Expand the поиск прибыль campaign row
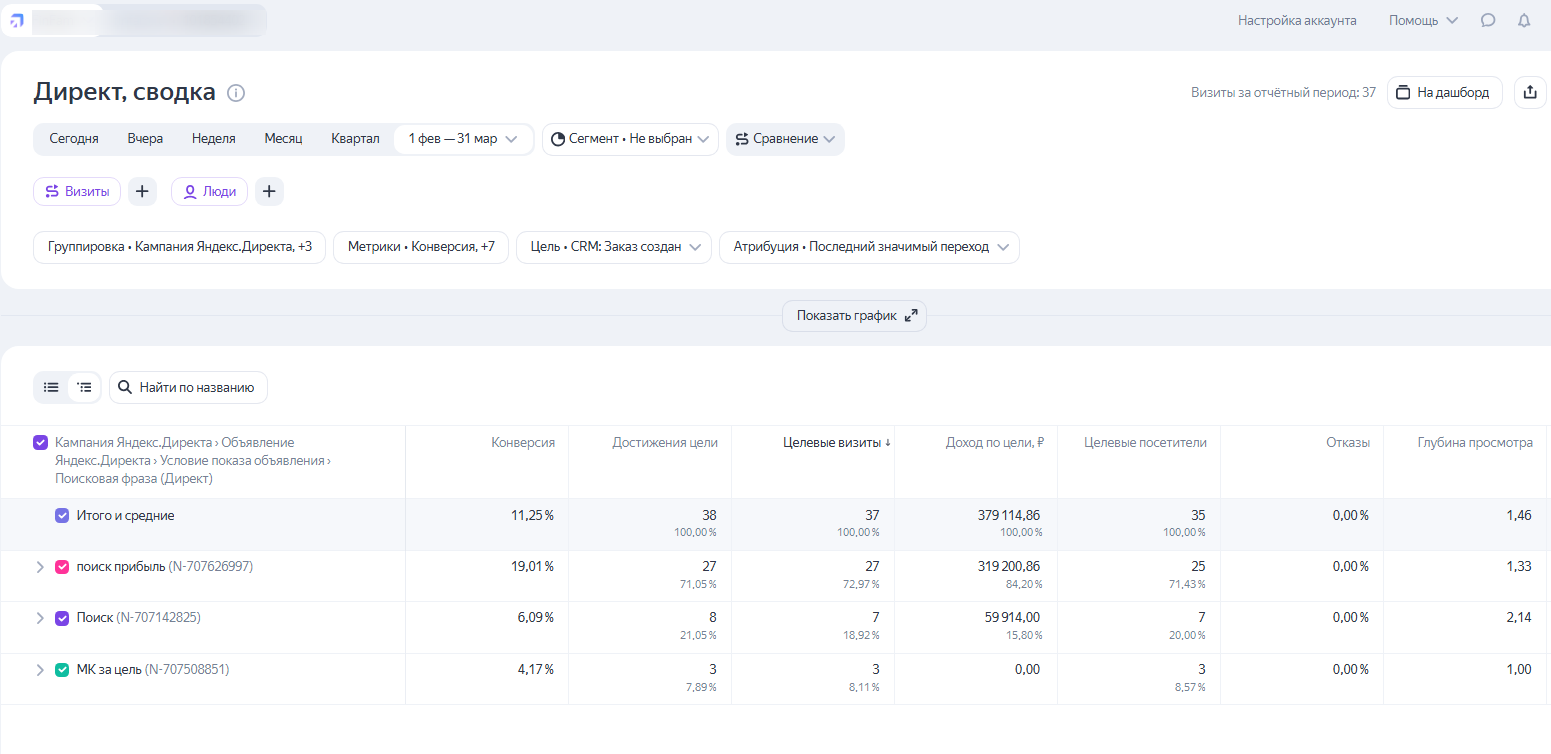 (40, 567)
